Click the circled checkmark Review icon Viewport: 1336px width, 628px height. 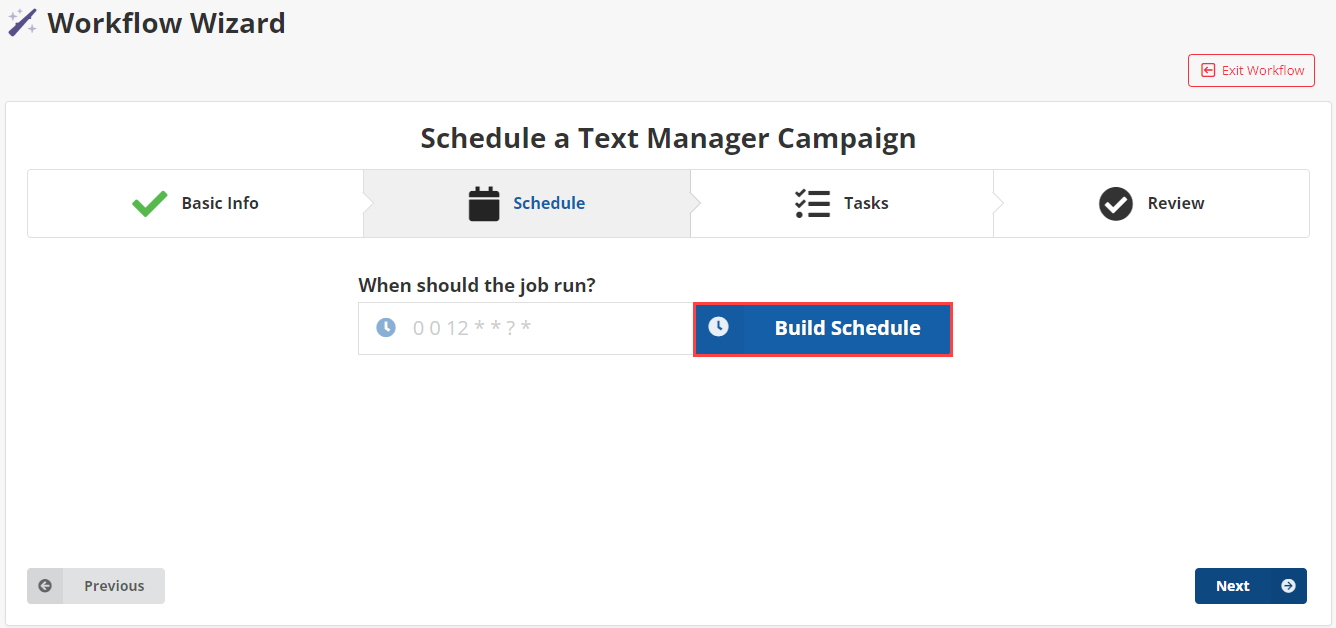point(1115,203)
